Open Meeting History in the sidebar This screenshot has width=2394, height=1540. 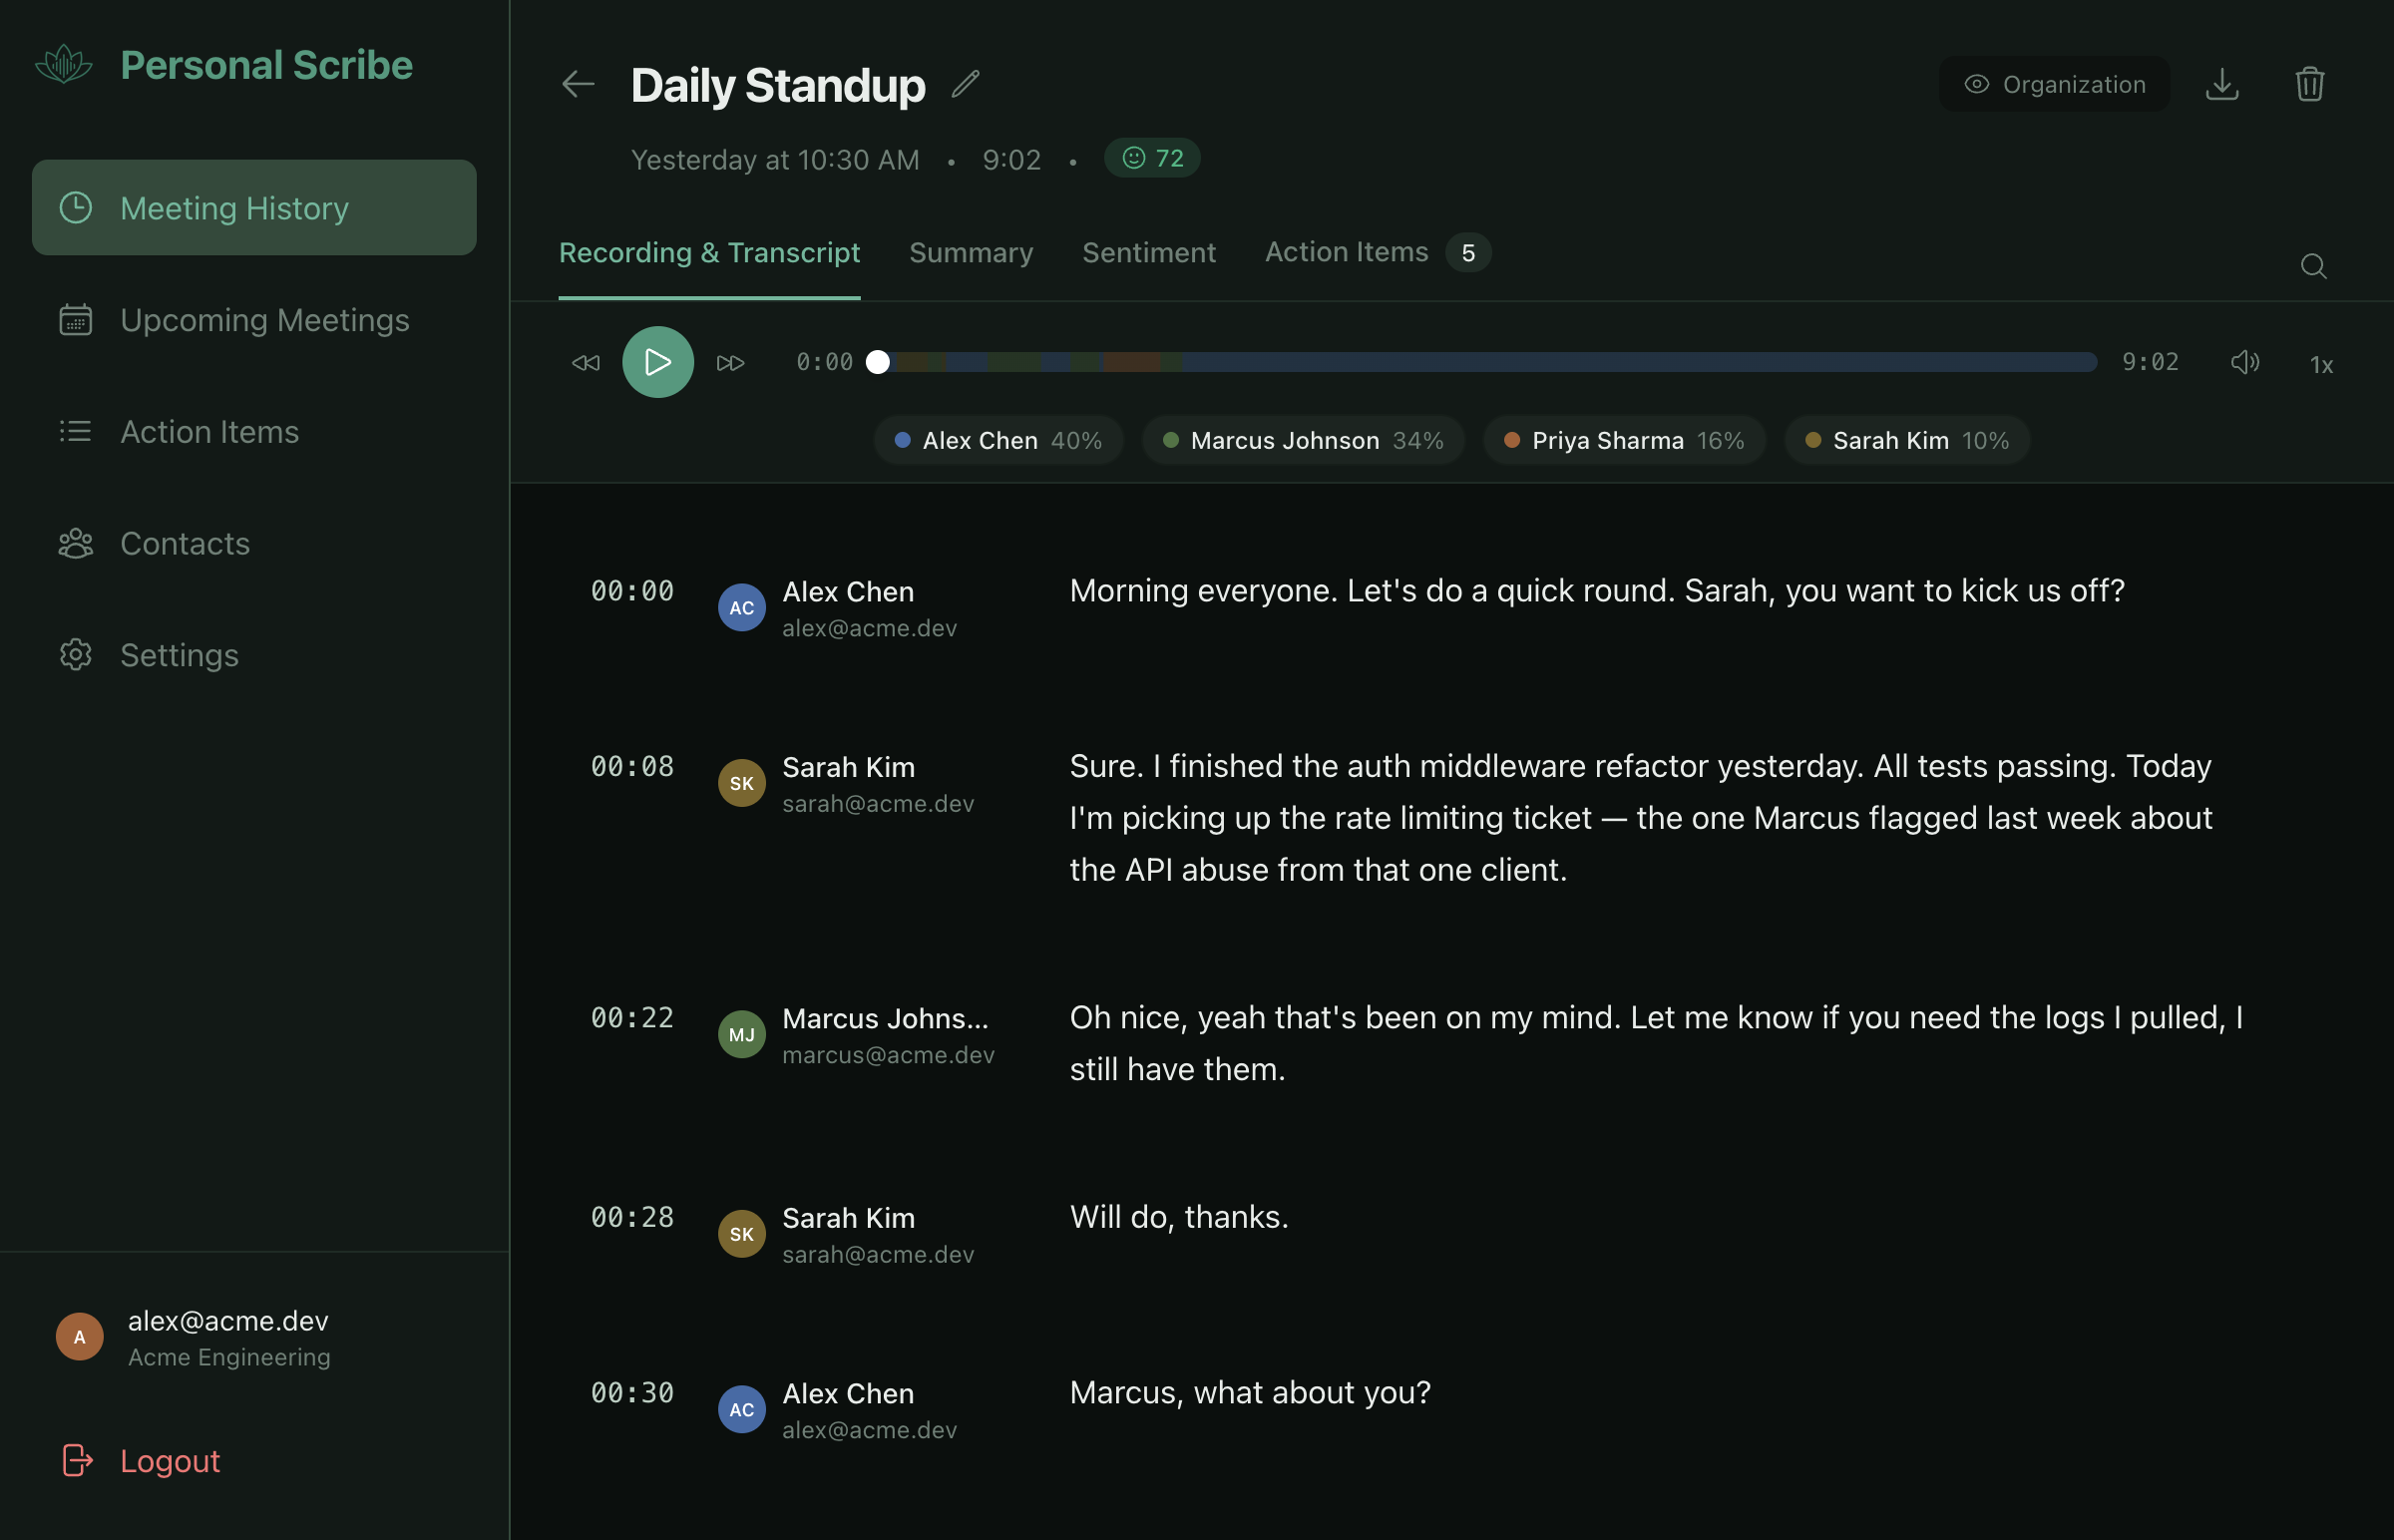[x=254, y=208]
